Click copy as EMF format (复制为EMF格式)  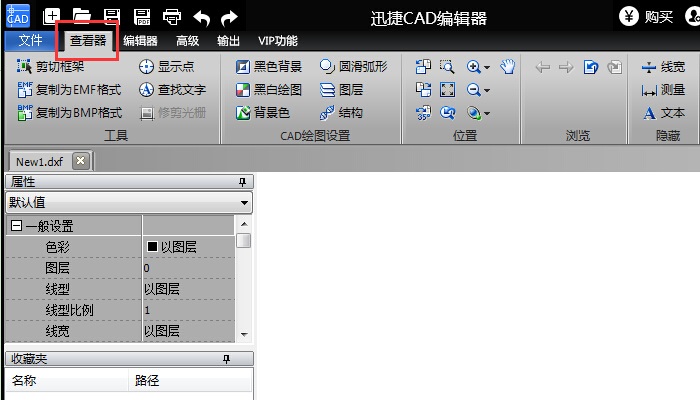coord(70,90)
